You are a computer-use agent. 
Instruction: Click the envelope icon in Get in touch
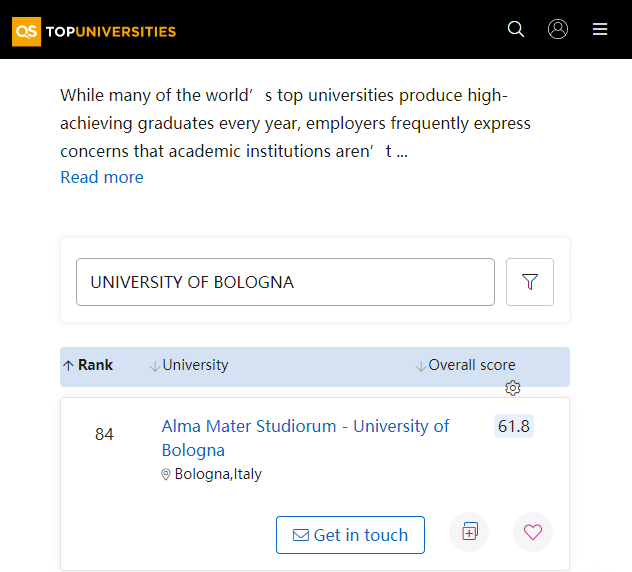coord(300,536)
